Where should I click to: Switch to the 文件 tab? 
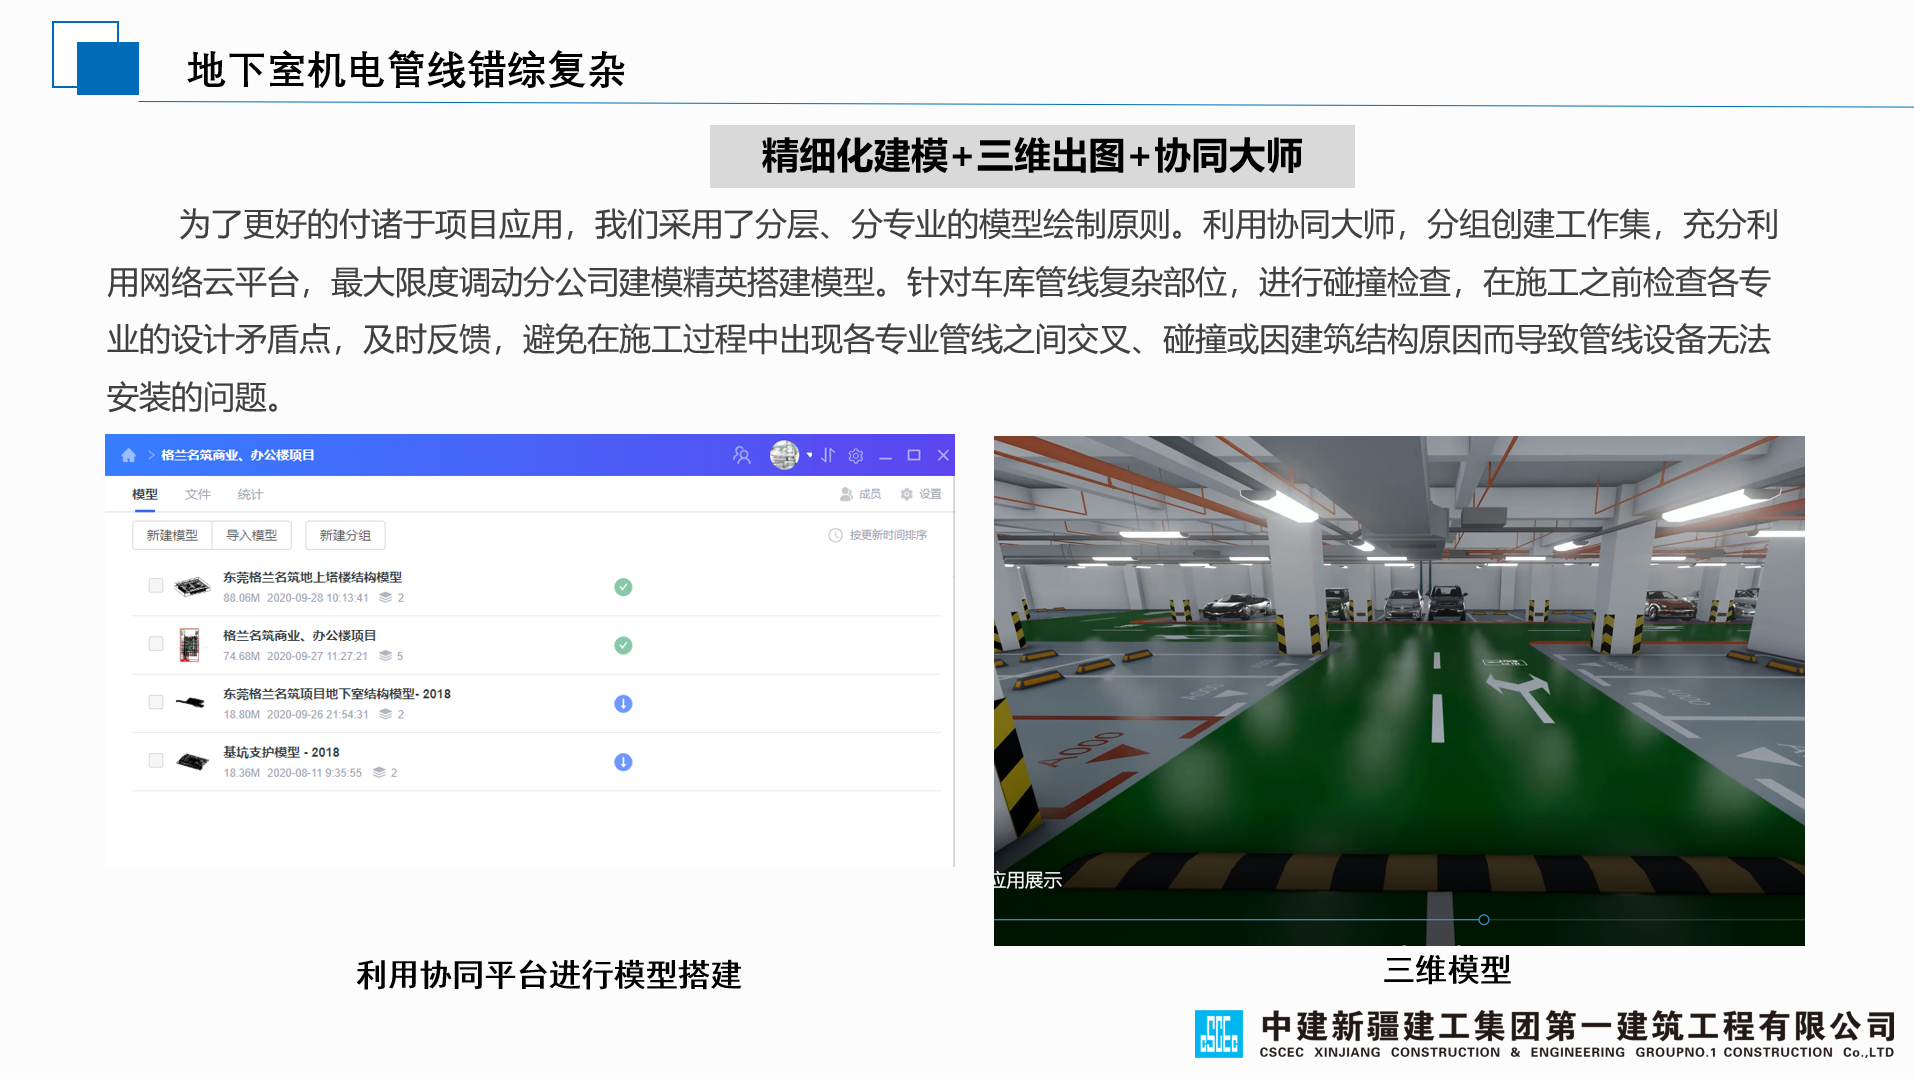tap(198, 494)
